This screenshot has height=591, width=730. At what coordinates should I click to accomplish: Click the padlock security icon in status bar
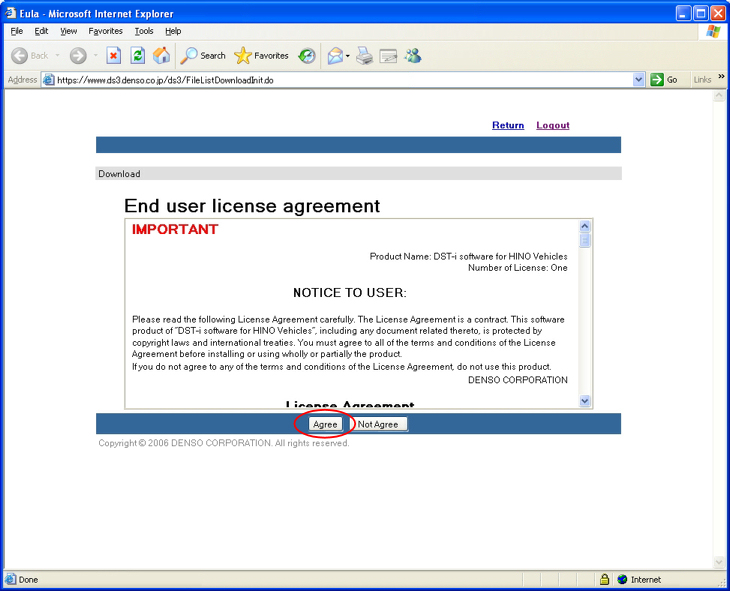click(x=604, y=579)
